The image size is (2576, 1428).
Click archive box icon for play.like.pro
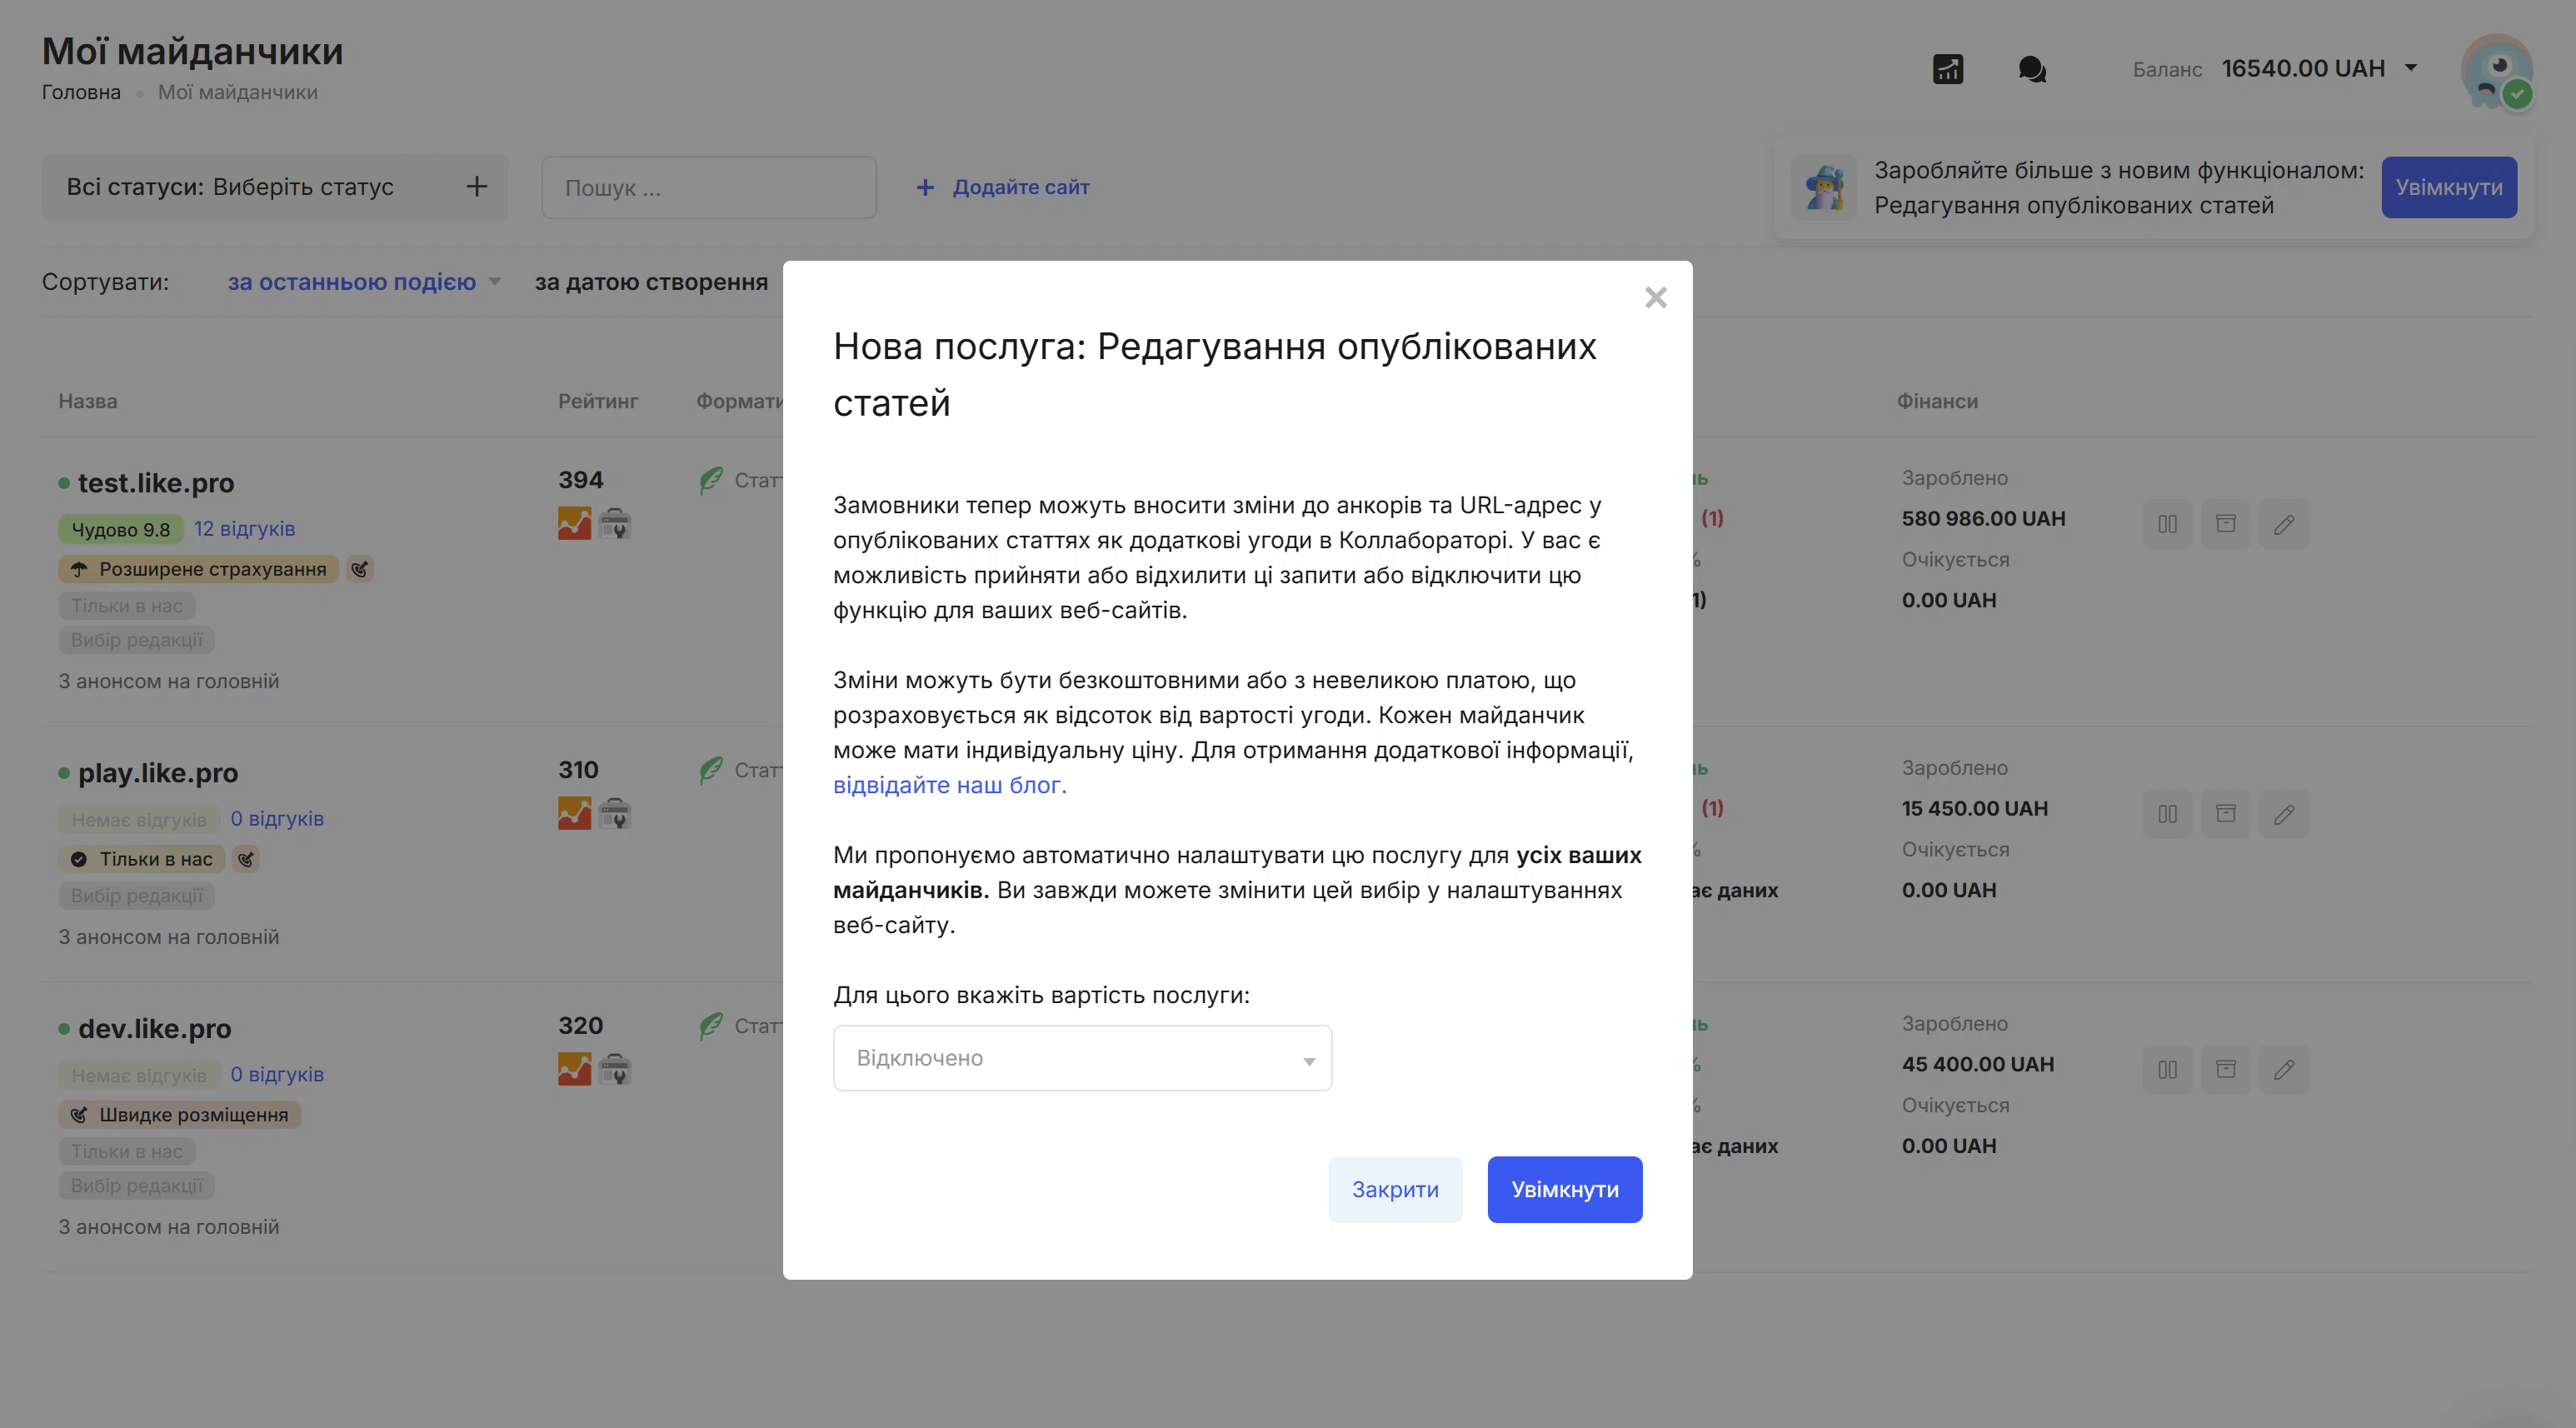tap(2225, 813)
